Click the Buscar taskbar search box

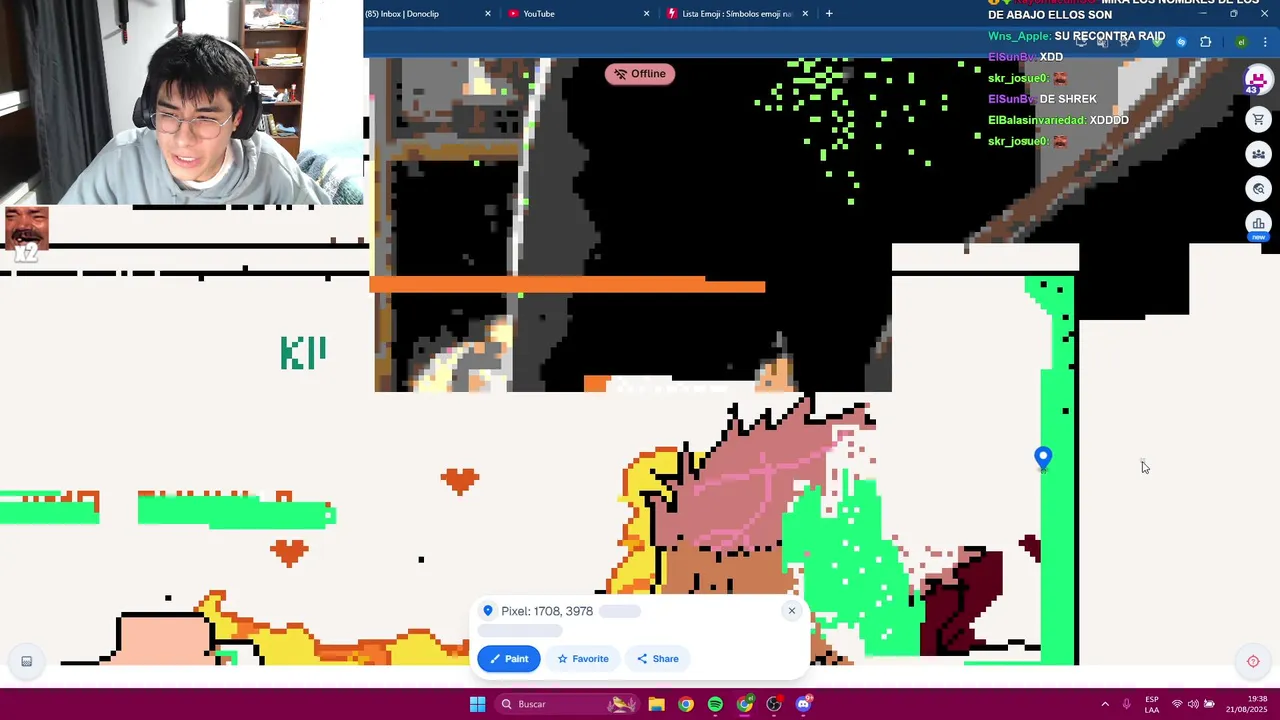click(x=567, y=704)
